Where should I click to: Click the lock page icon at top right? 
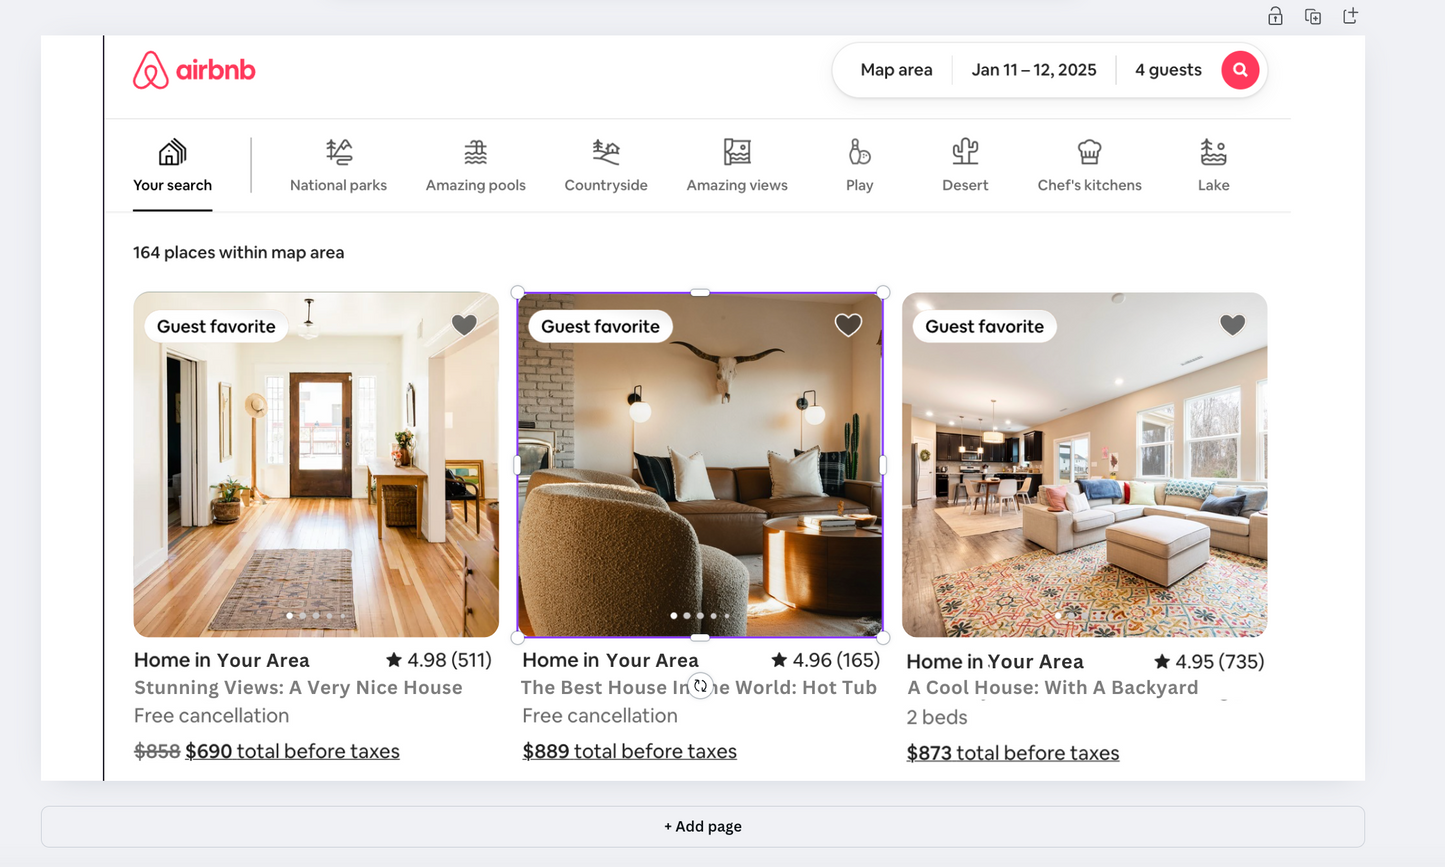pos(1275,16)
